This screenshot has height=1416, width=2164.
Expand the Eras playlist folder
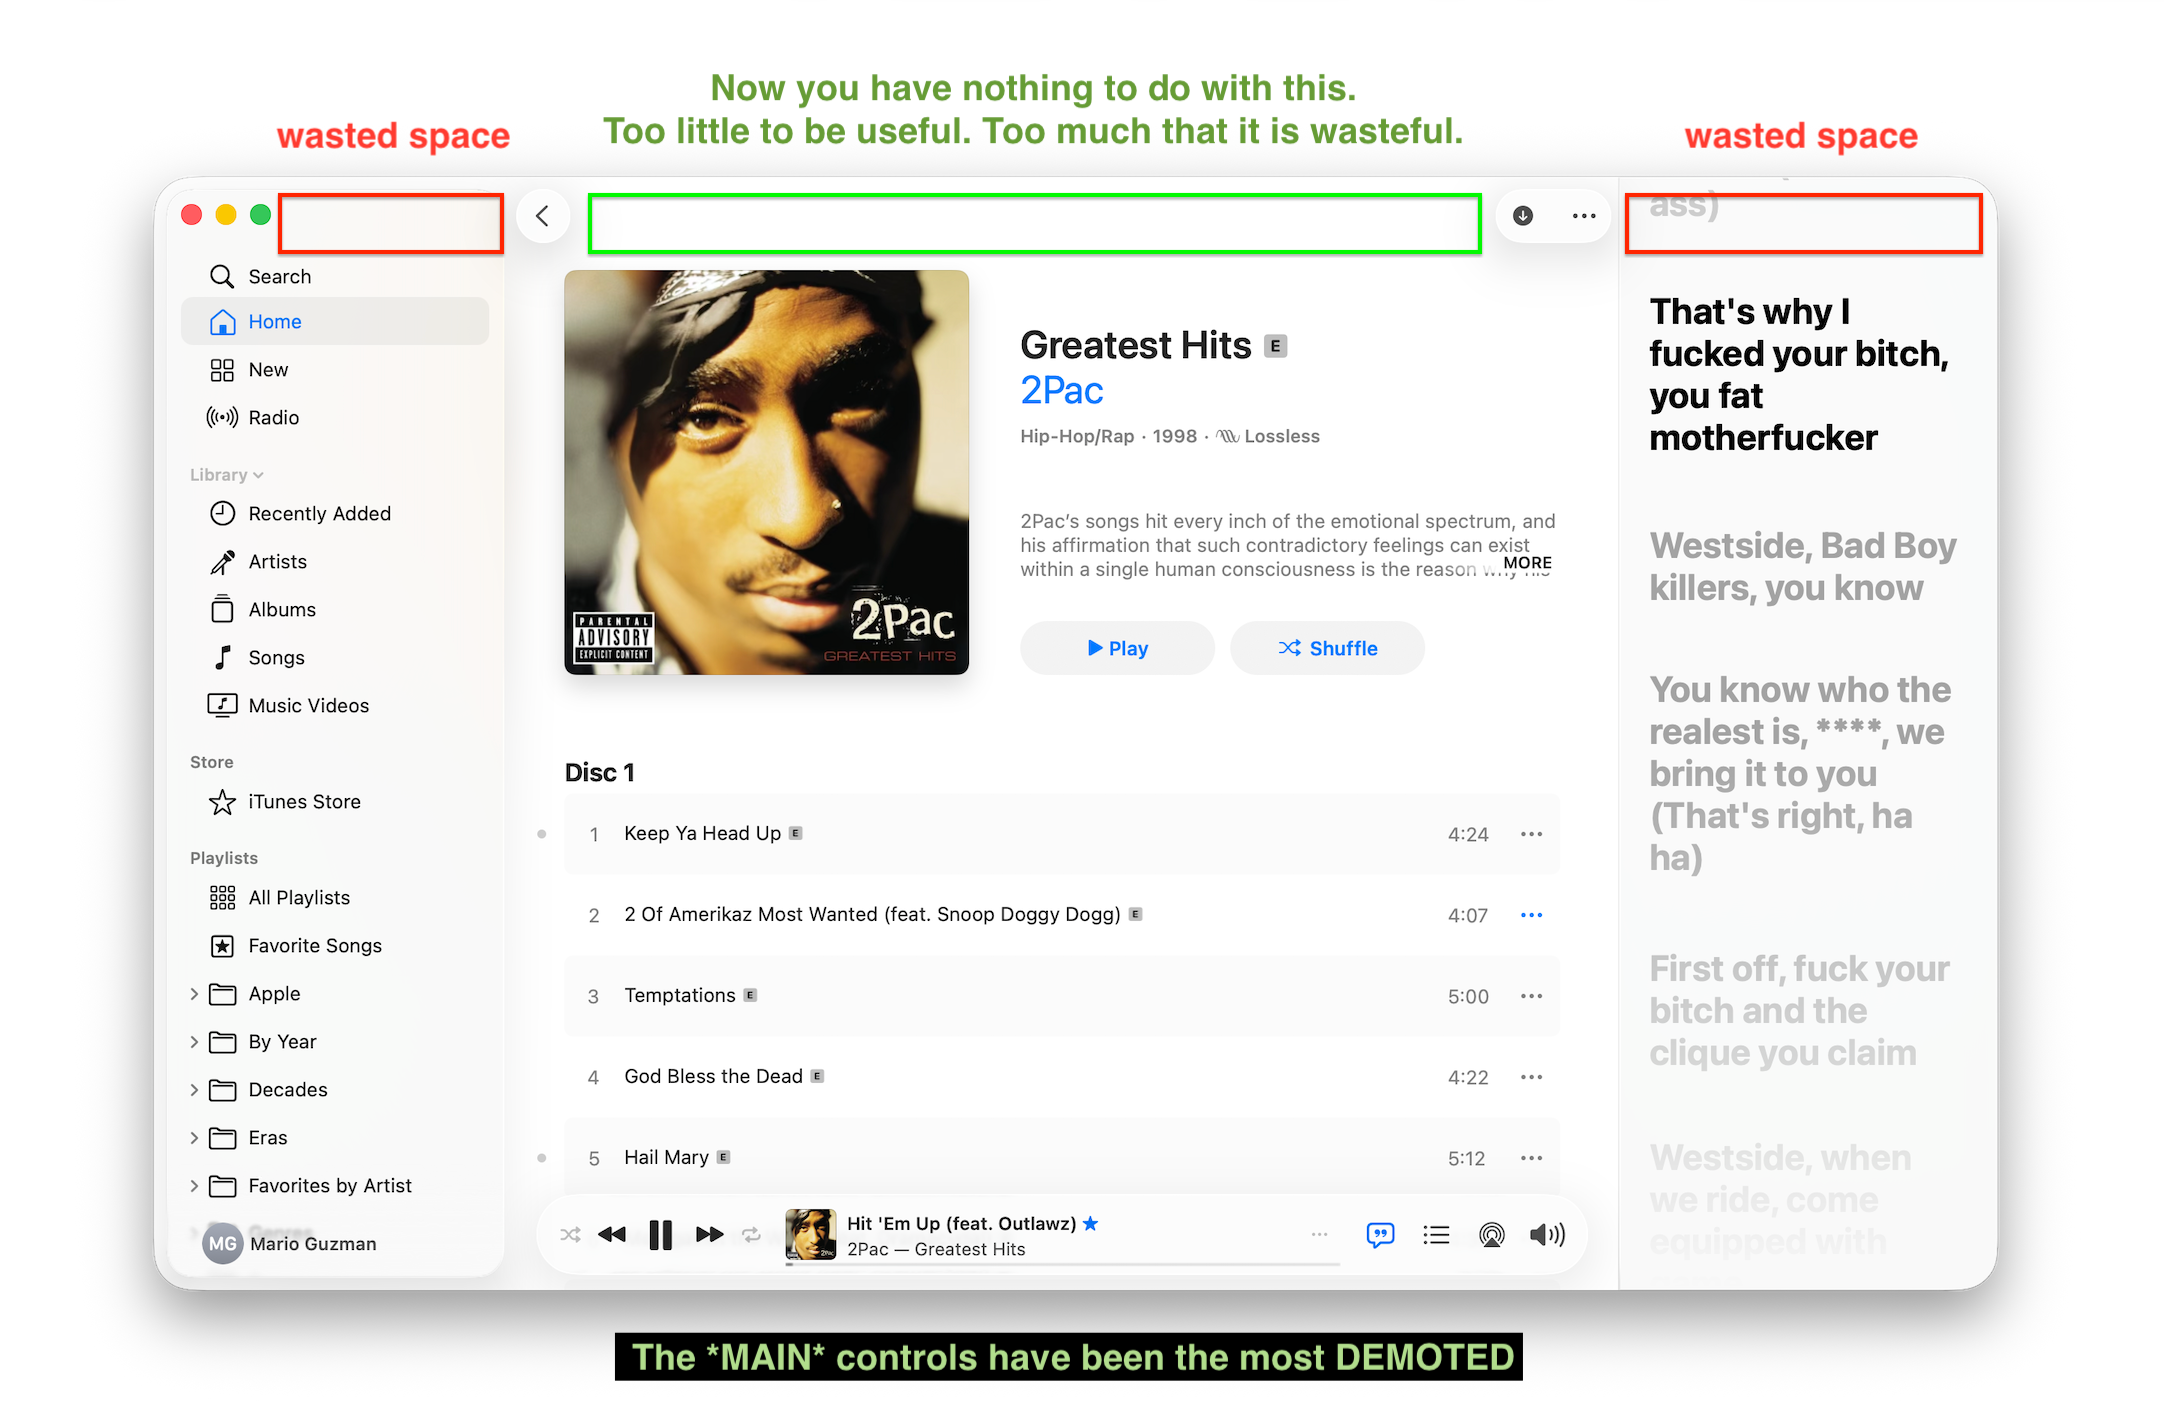coord(194,1138)
